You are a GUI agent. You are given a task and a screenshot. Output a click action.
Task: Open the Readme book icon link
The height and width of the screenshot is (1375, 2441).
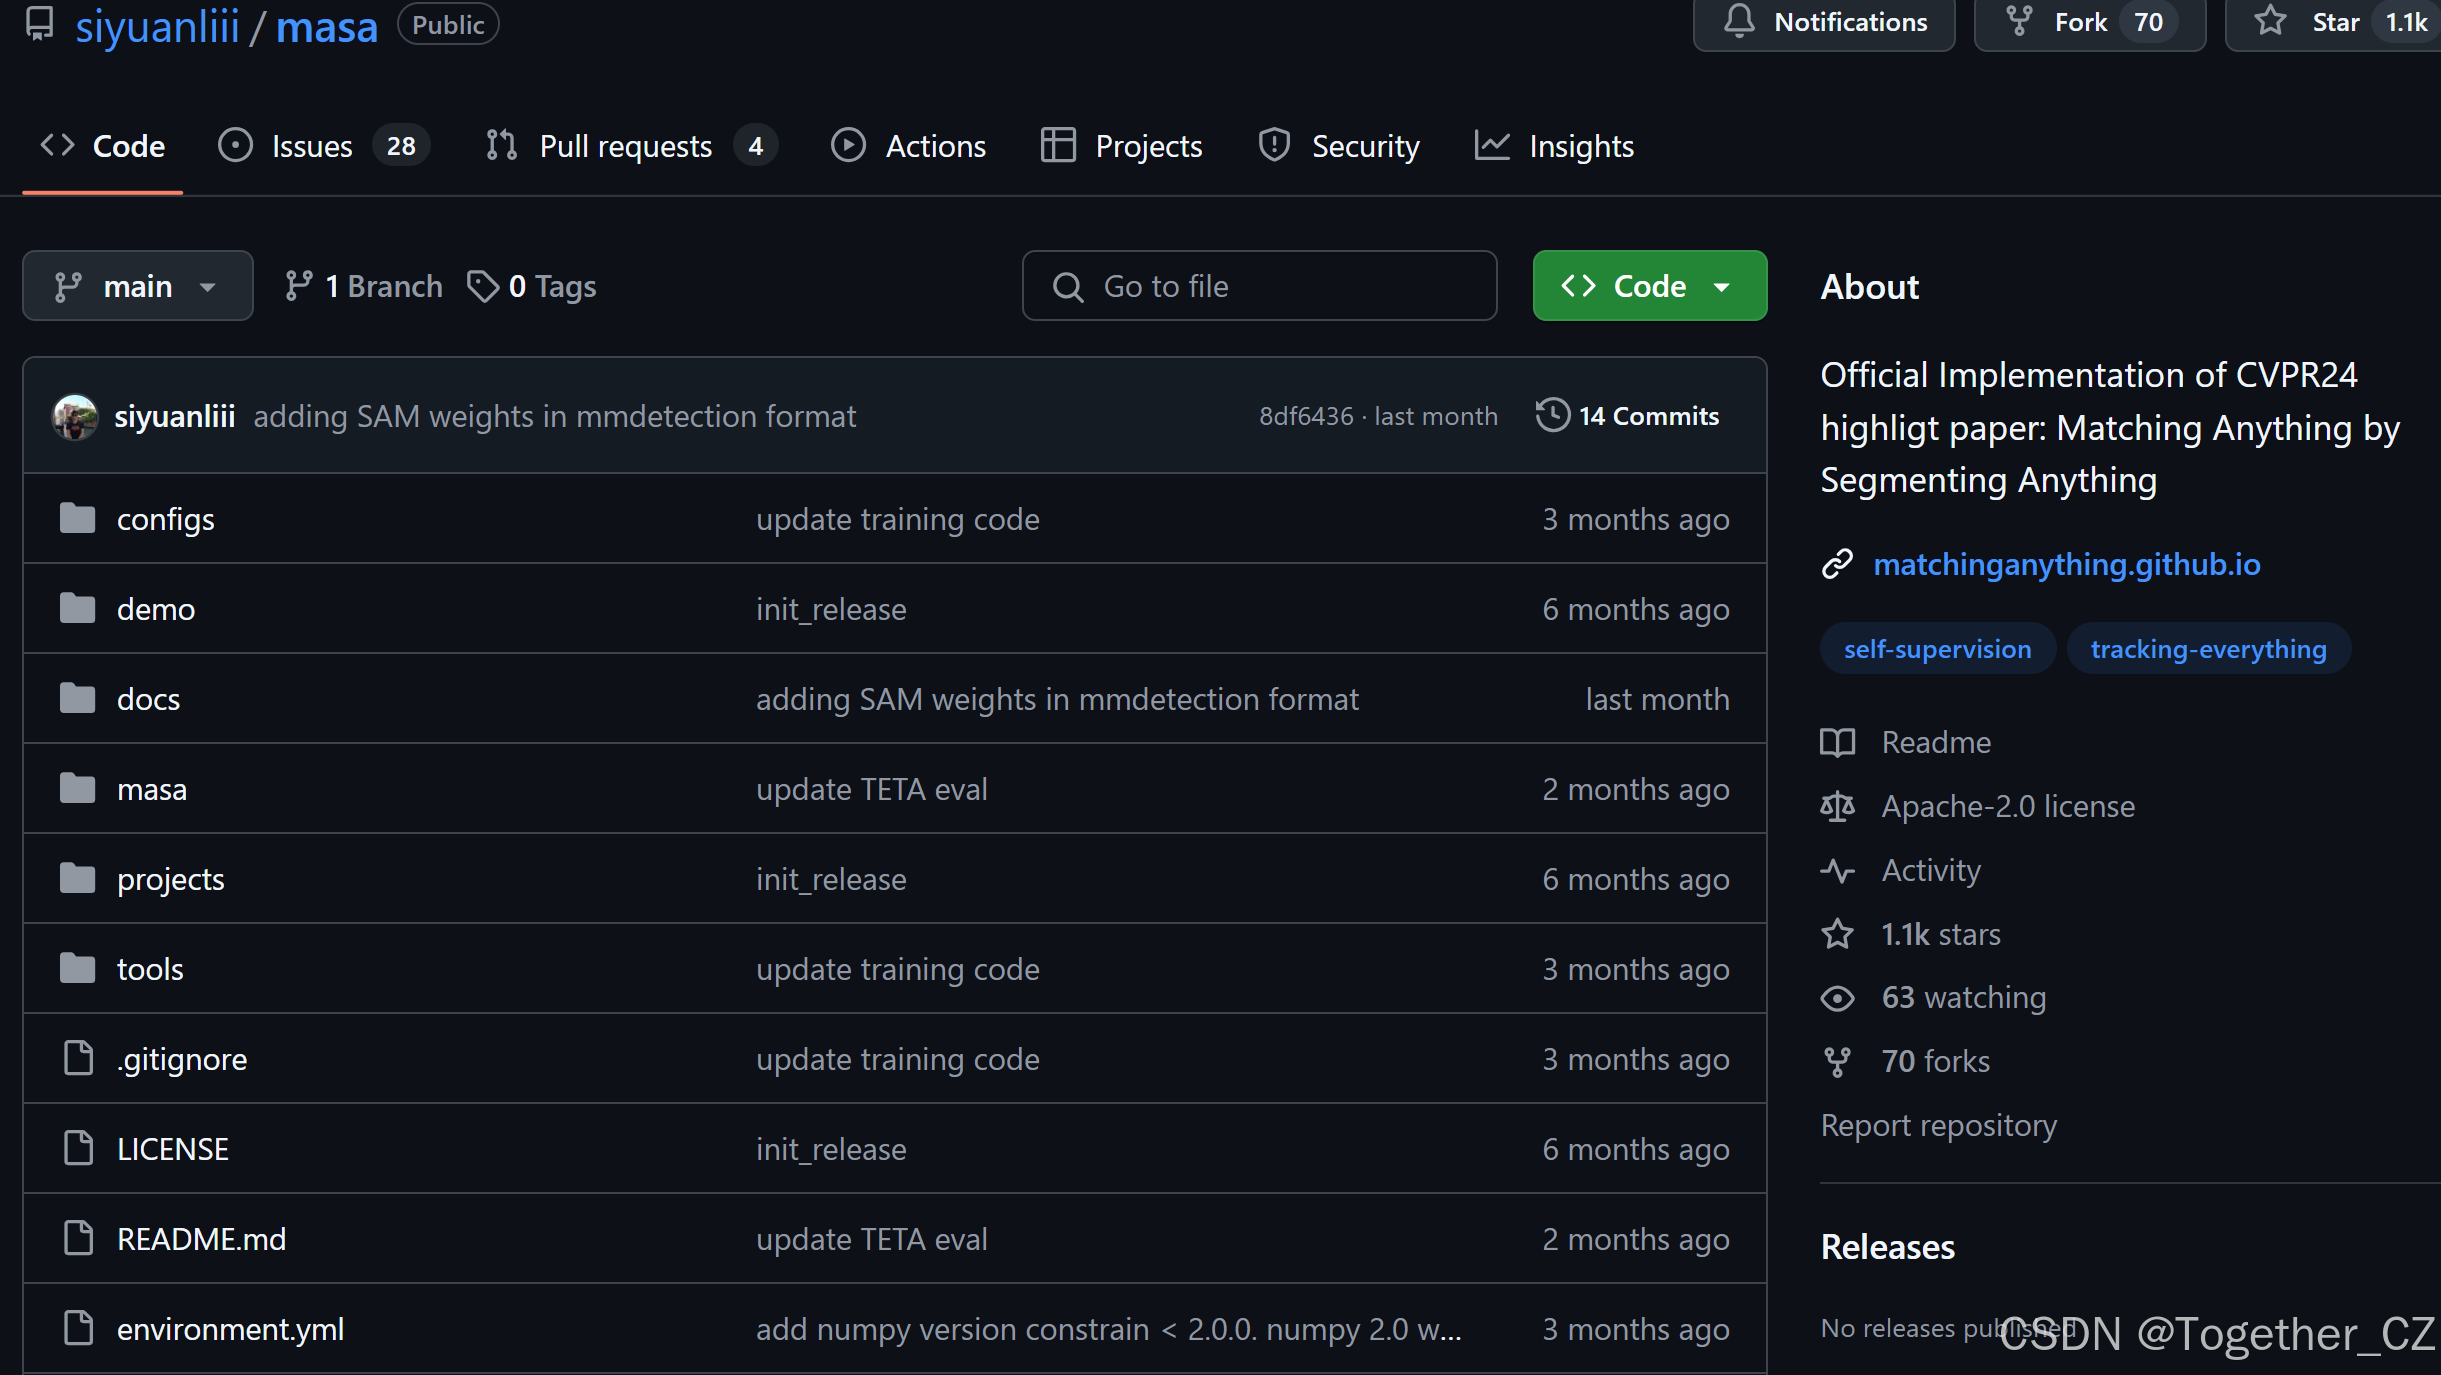[x=1837, y=743]
